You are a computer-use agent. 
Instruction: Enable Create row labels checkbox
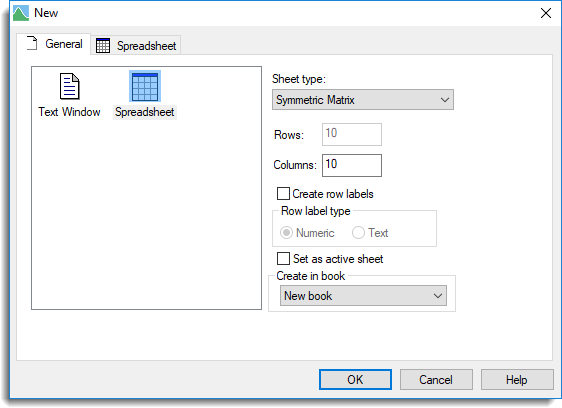pos(283,194)
